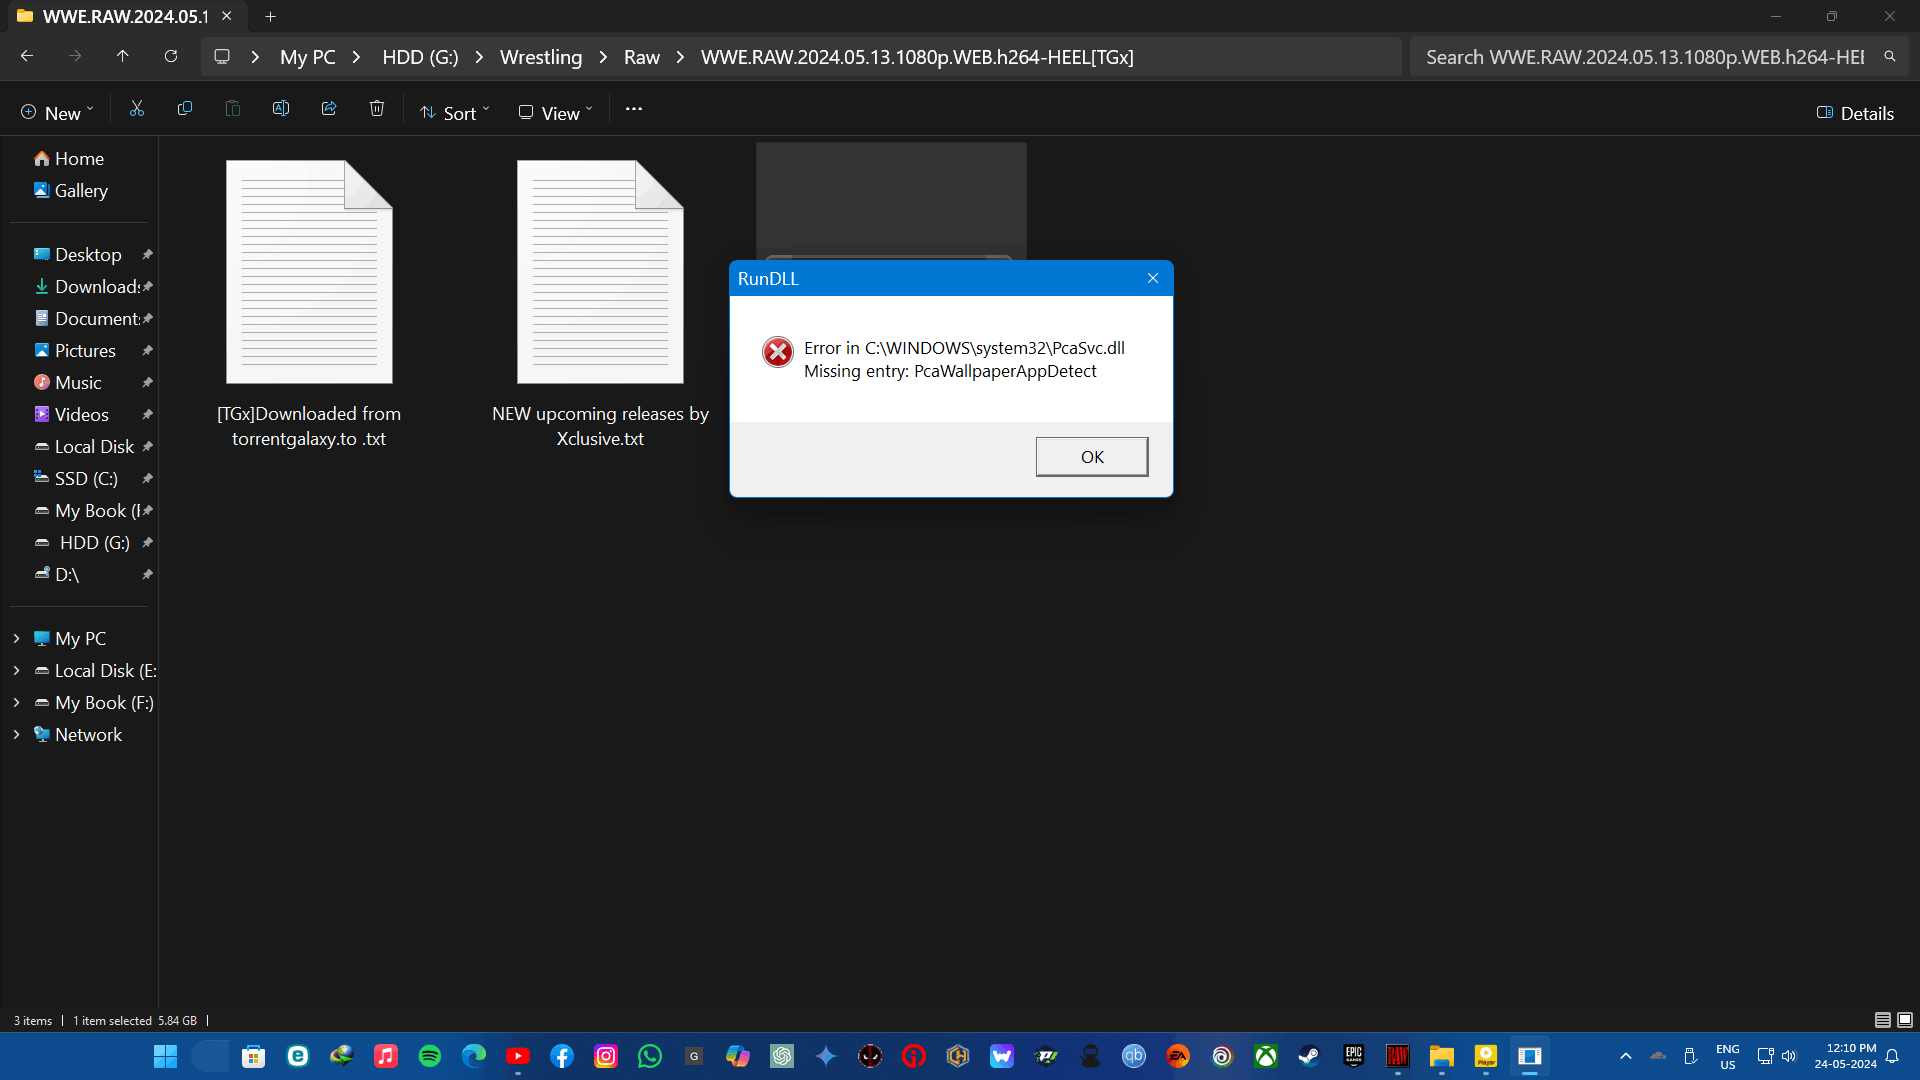Viewport: 1920px width, 1080px height.
Task: Select the Share icon in the toolbar
Action: [329, 108]
